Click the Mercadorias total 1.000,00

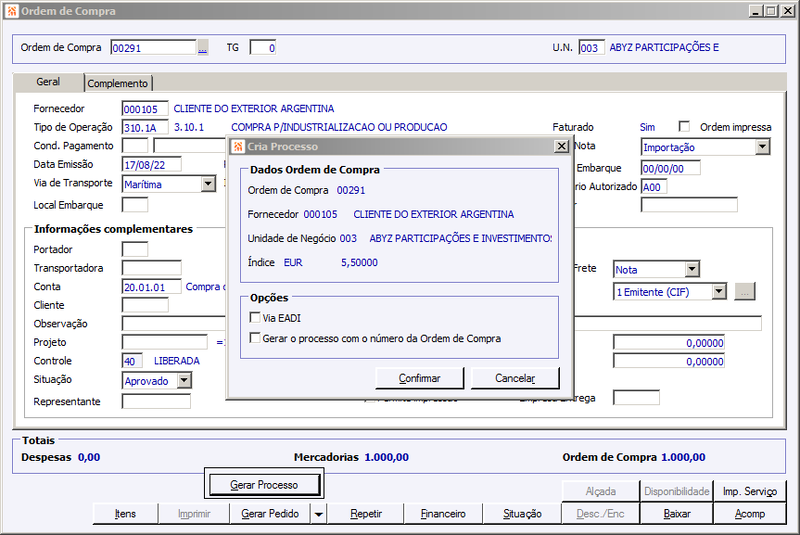[386, 457]
